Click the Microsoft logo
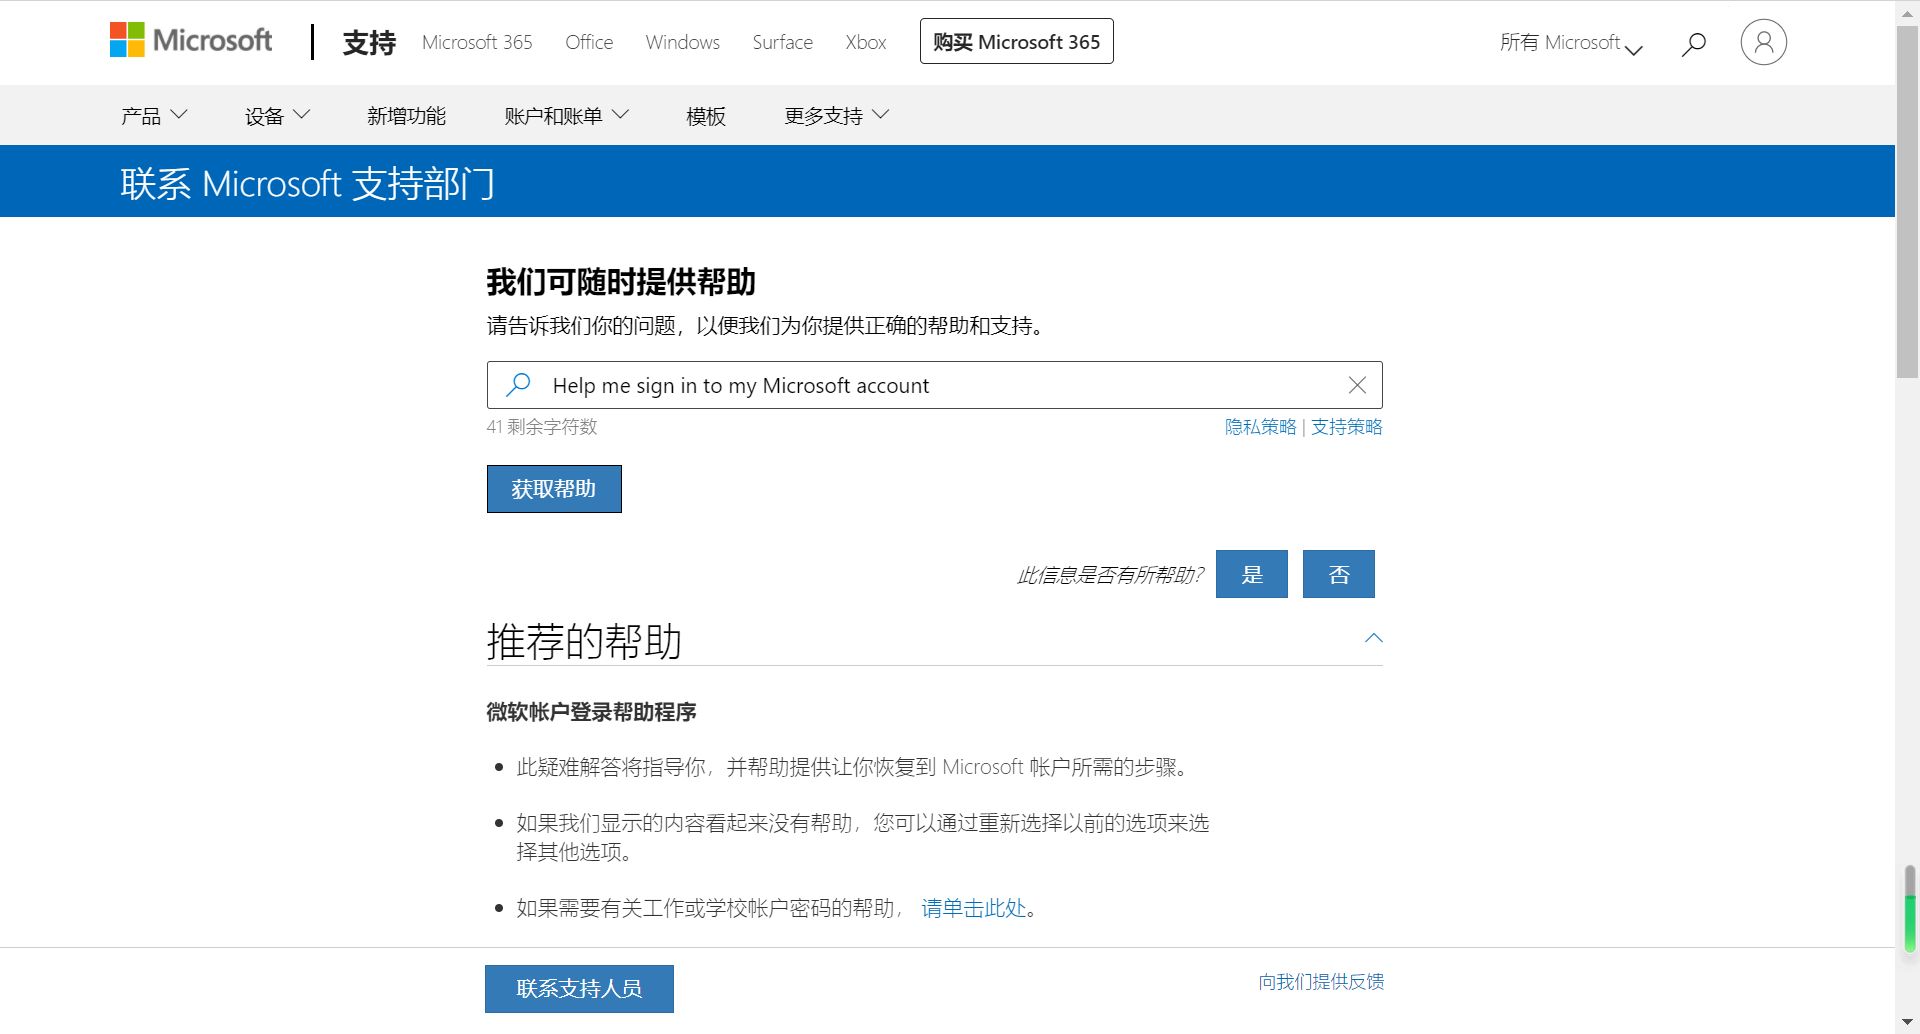 click(x=191, y=41)
